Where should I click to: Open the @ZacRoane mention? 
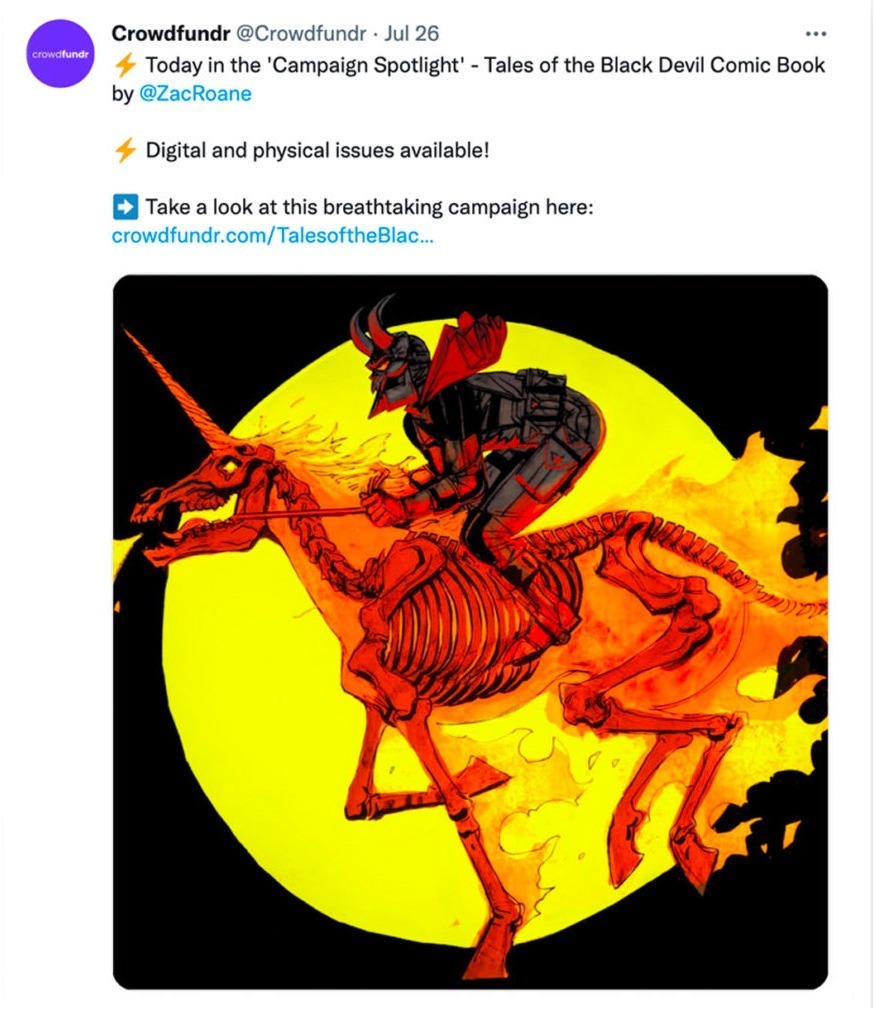pos(196,94)
